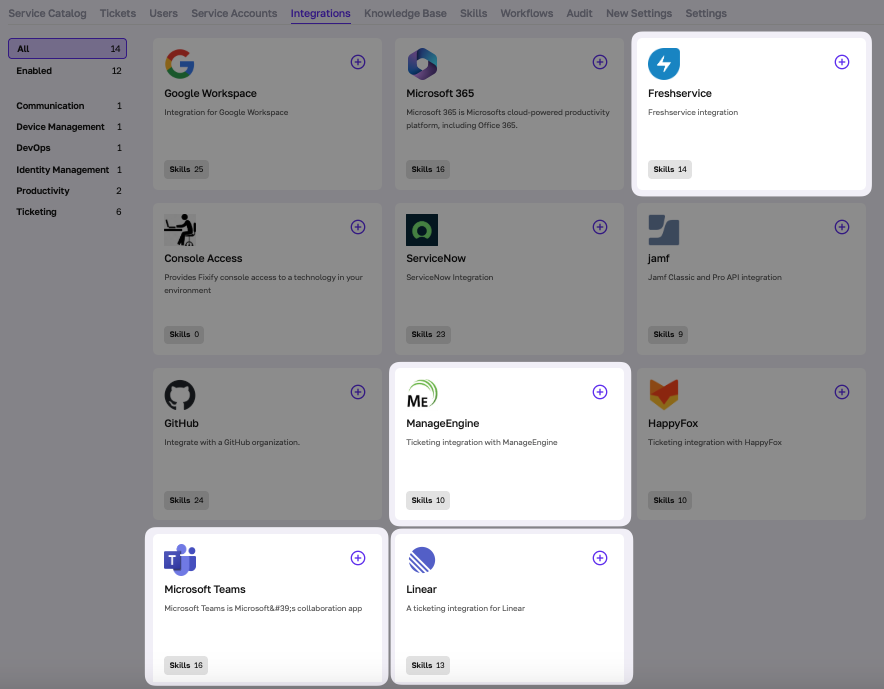Select the jamf icon

point(665,228)
